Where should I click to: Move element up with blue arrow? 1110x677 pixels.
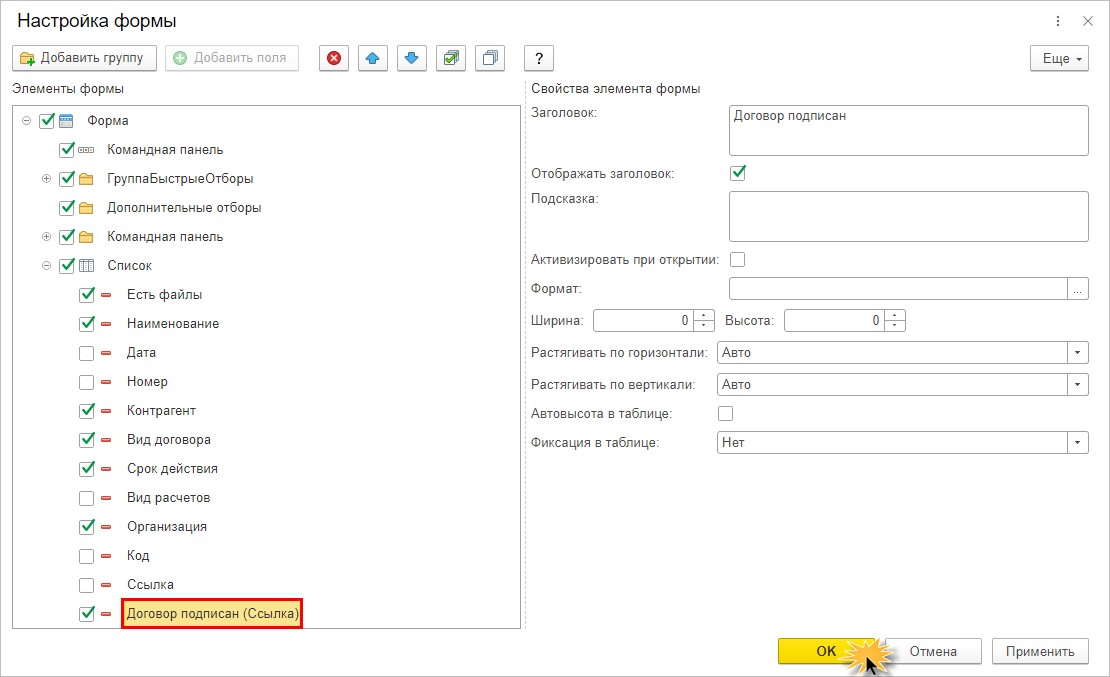coord(373,58)
